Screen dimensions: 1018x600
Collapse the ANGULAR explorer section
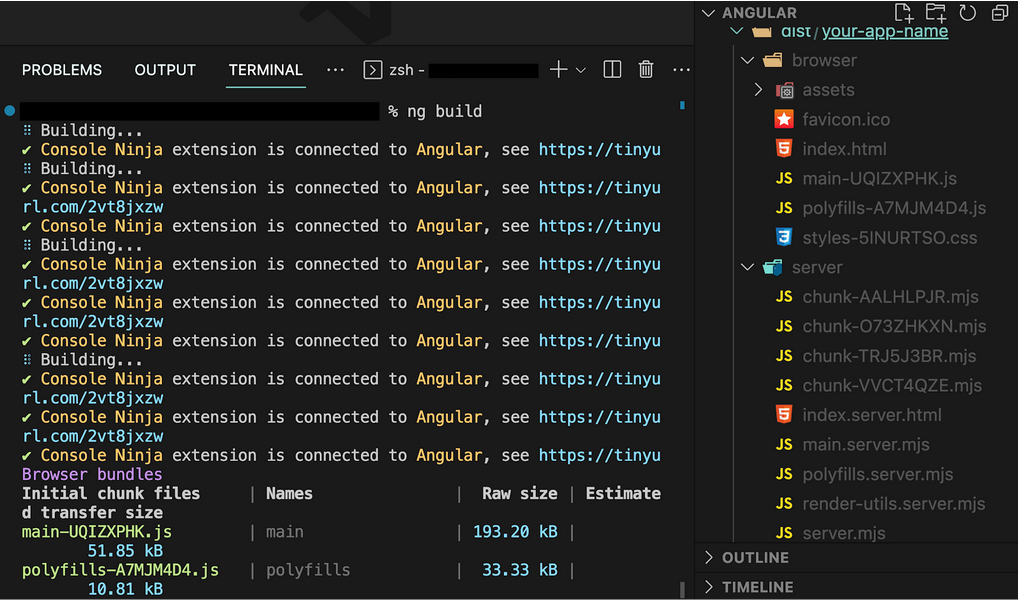[x=708, y=12]
